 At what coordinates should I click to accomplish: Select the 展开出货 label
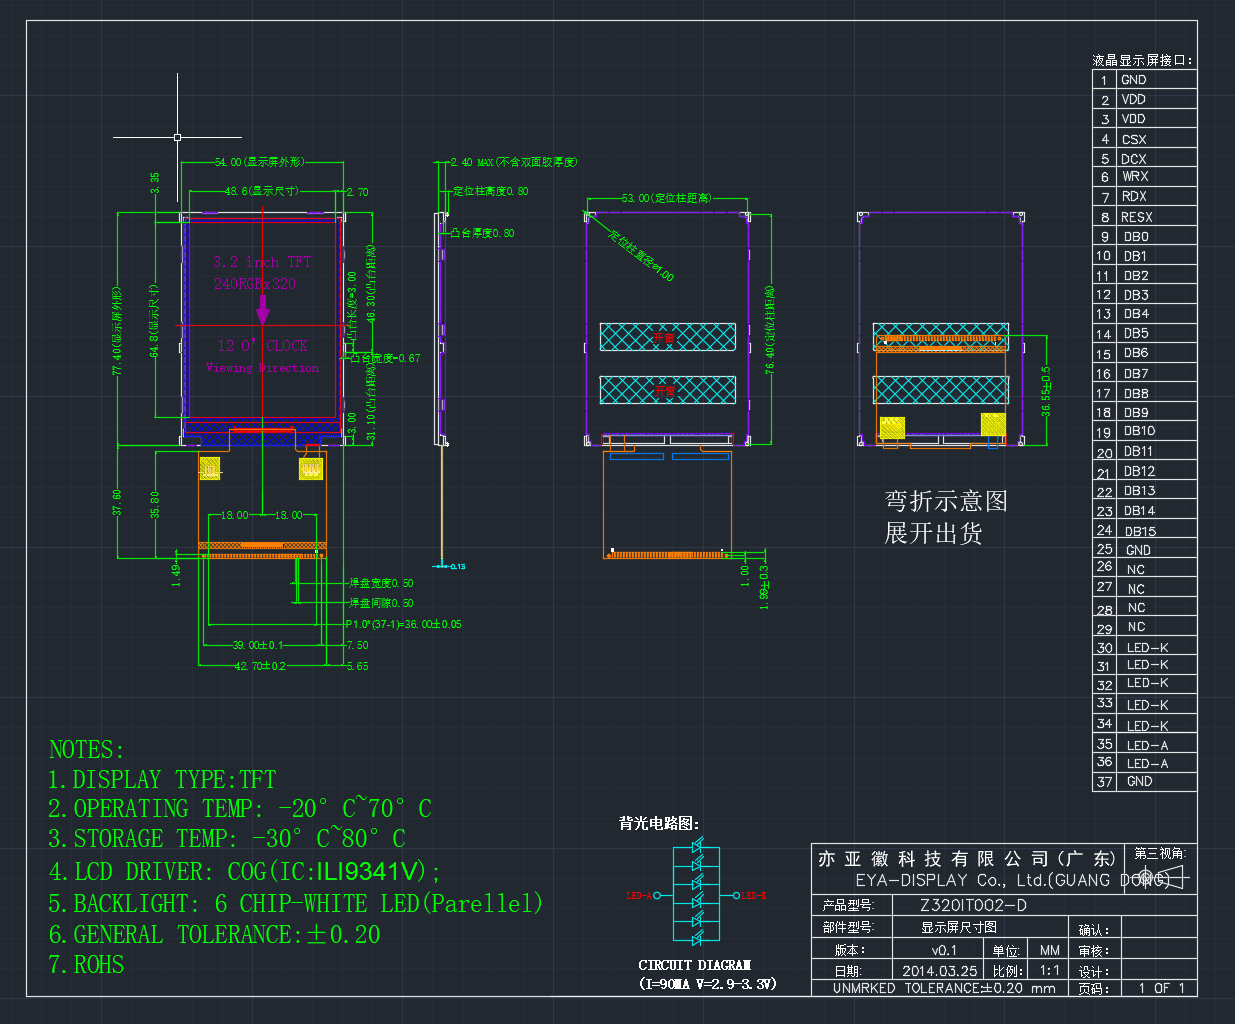coord(933,533)
